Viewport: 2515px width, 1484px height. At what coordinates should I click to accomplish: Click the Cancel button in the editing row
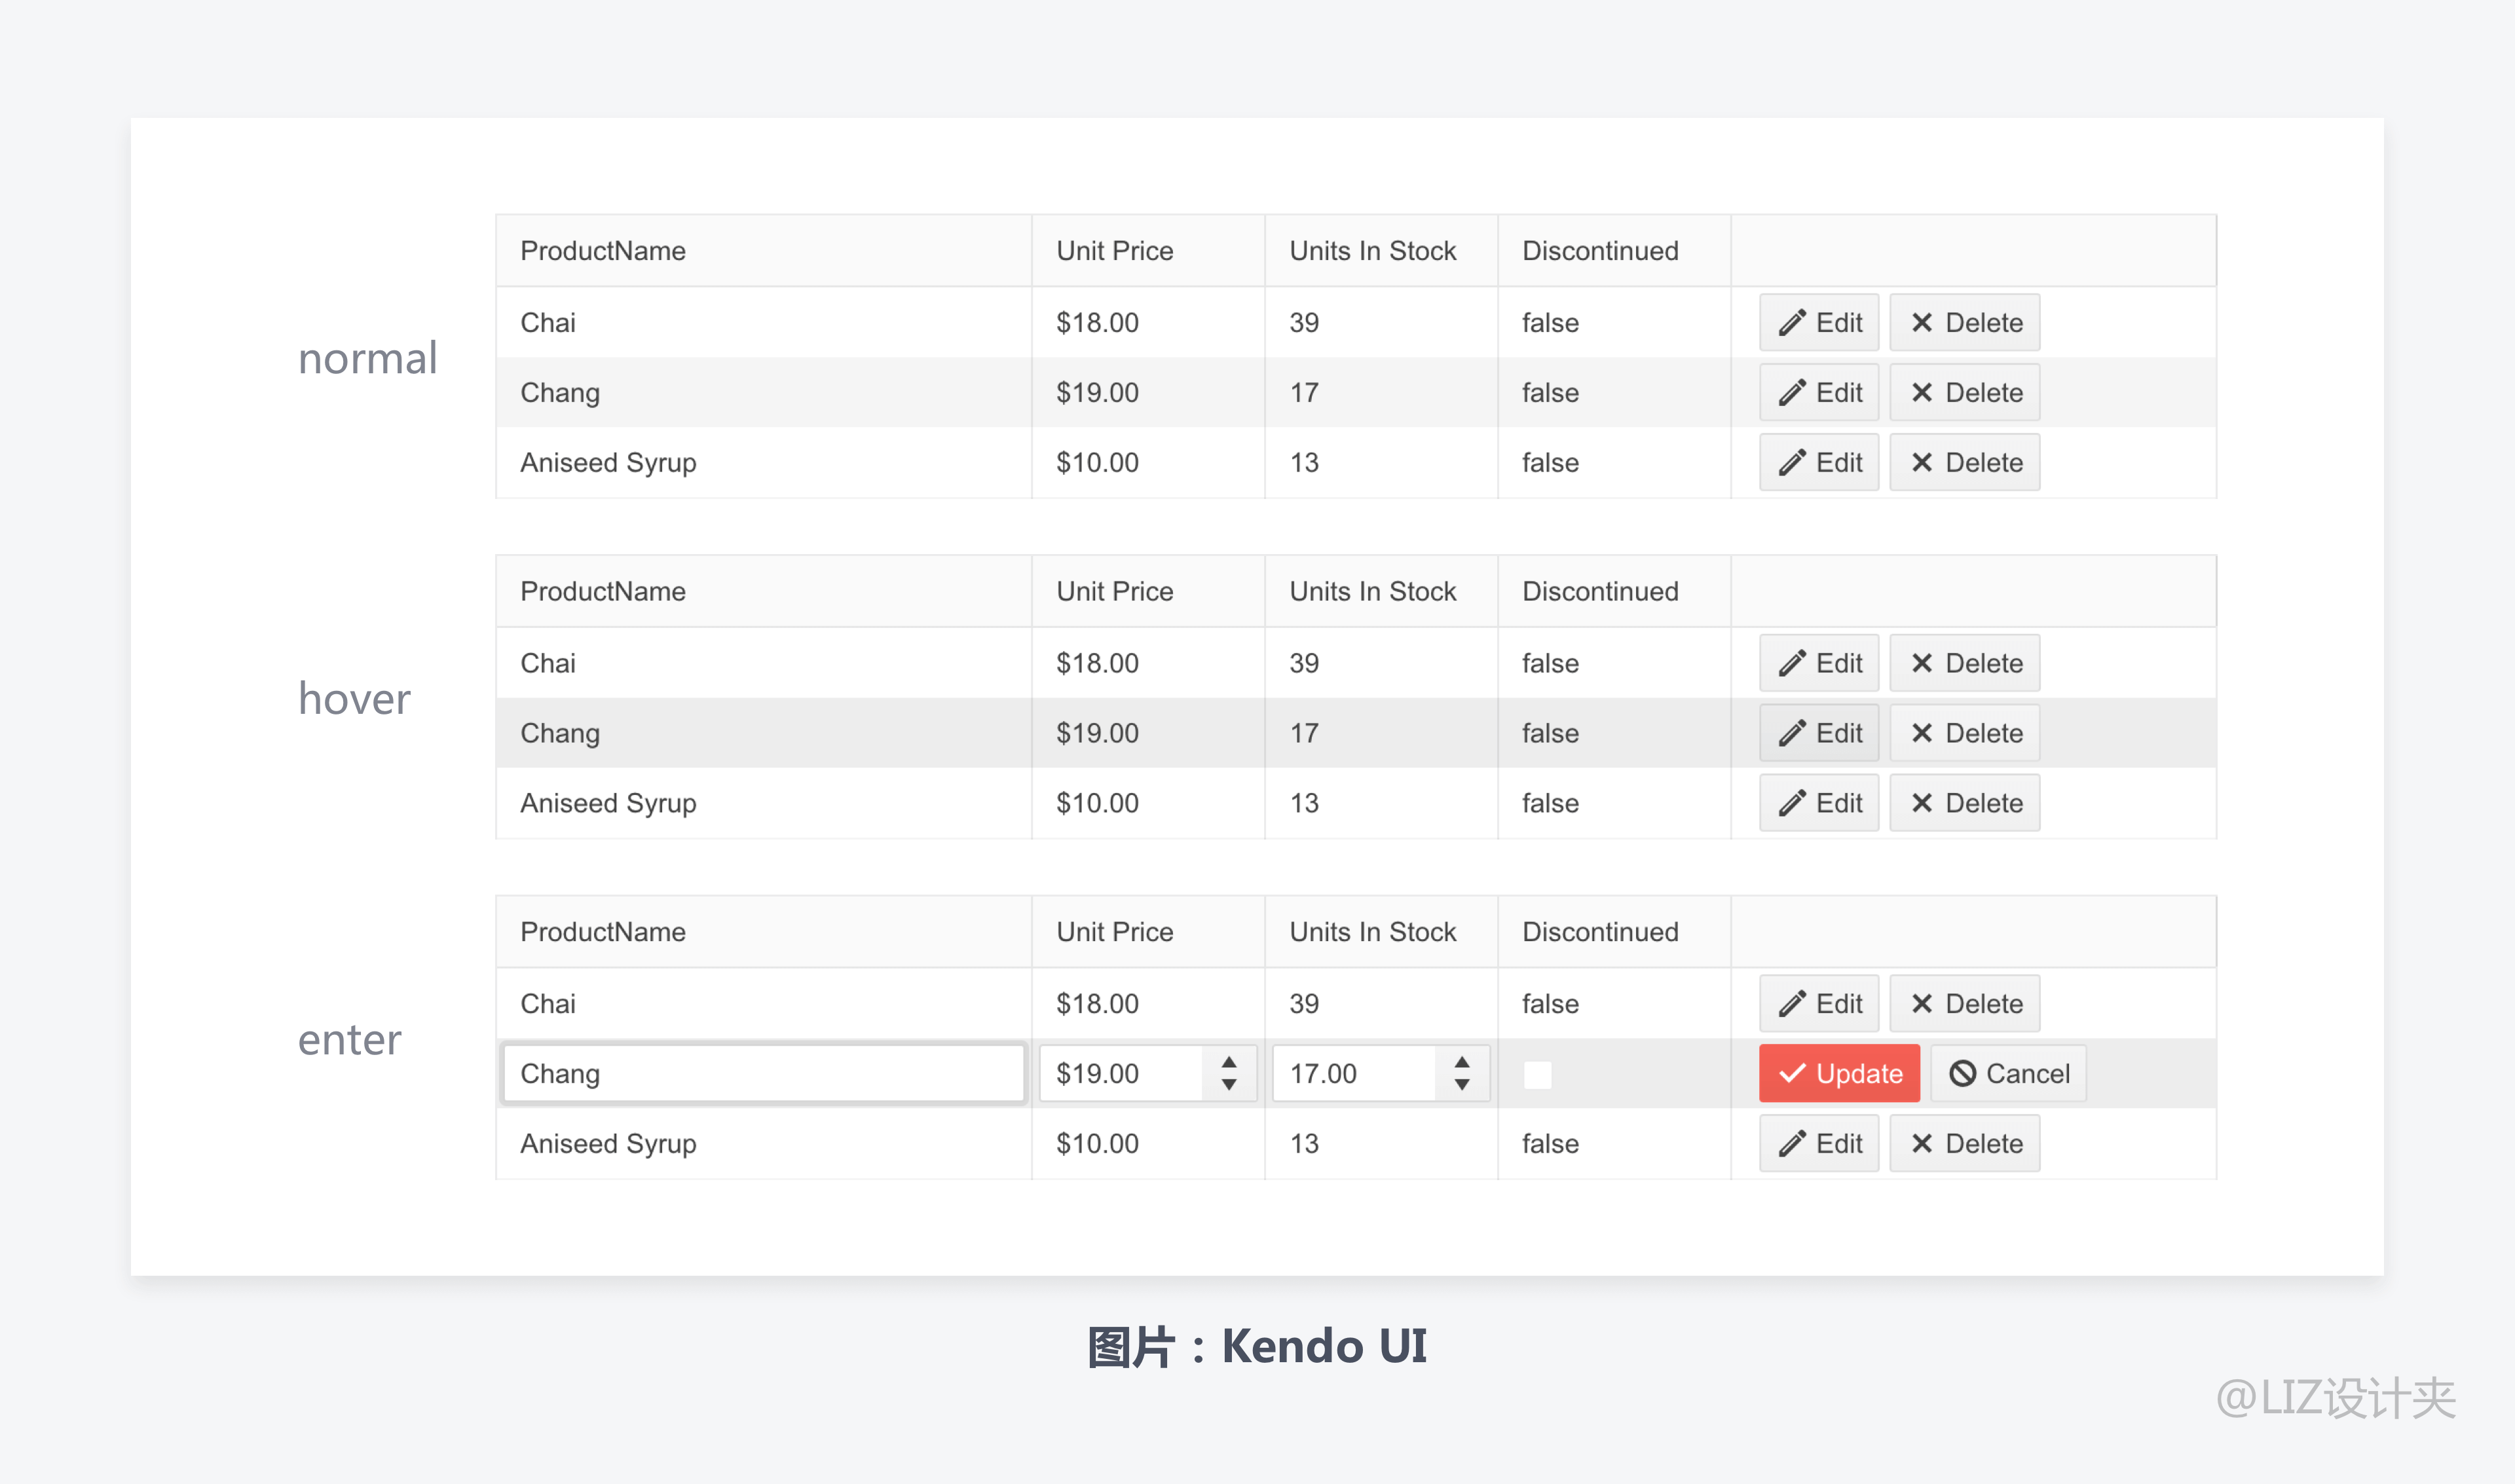click(2008, 1073)
